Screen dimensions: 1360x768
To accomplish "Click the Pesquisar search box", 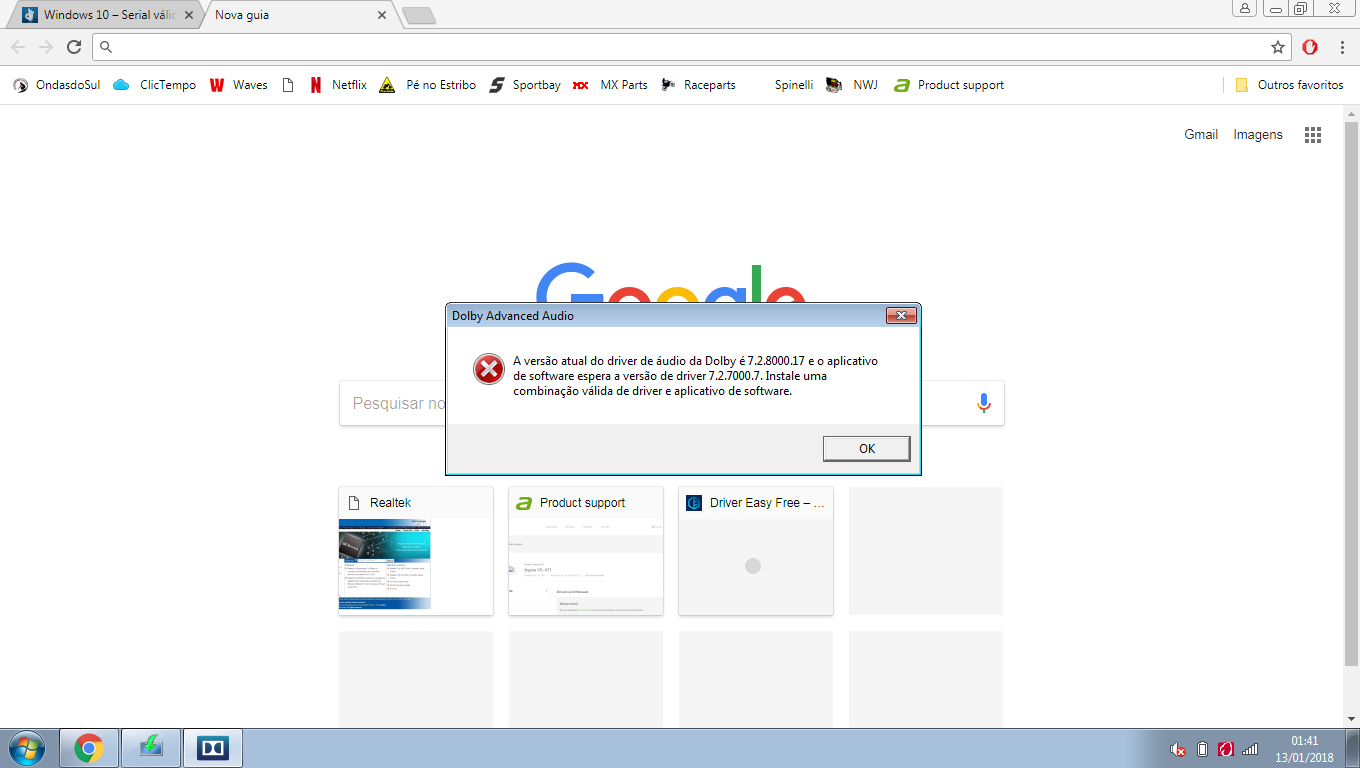I will point(671,403).
